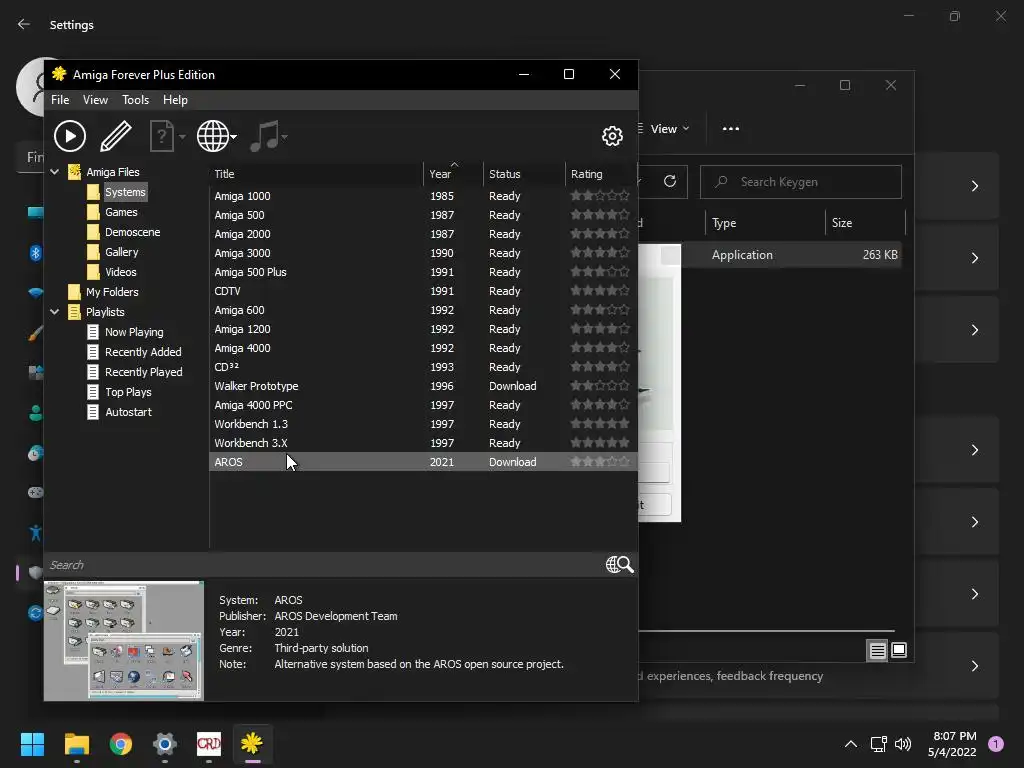Click the Help document icon in toolbar
This screenshot has width=1024, height=768.
pyautogui.click(x=161, y=136)
